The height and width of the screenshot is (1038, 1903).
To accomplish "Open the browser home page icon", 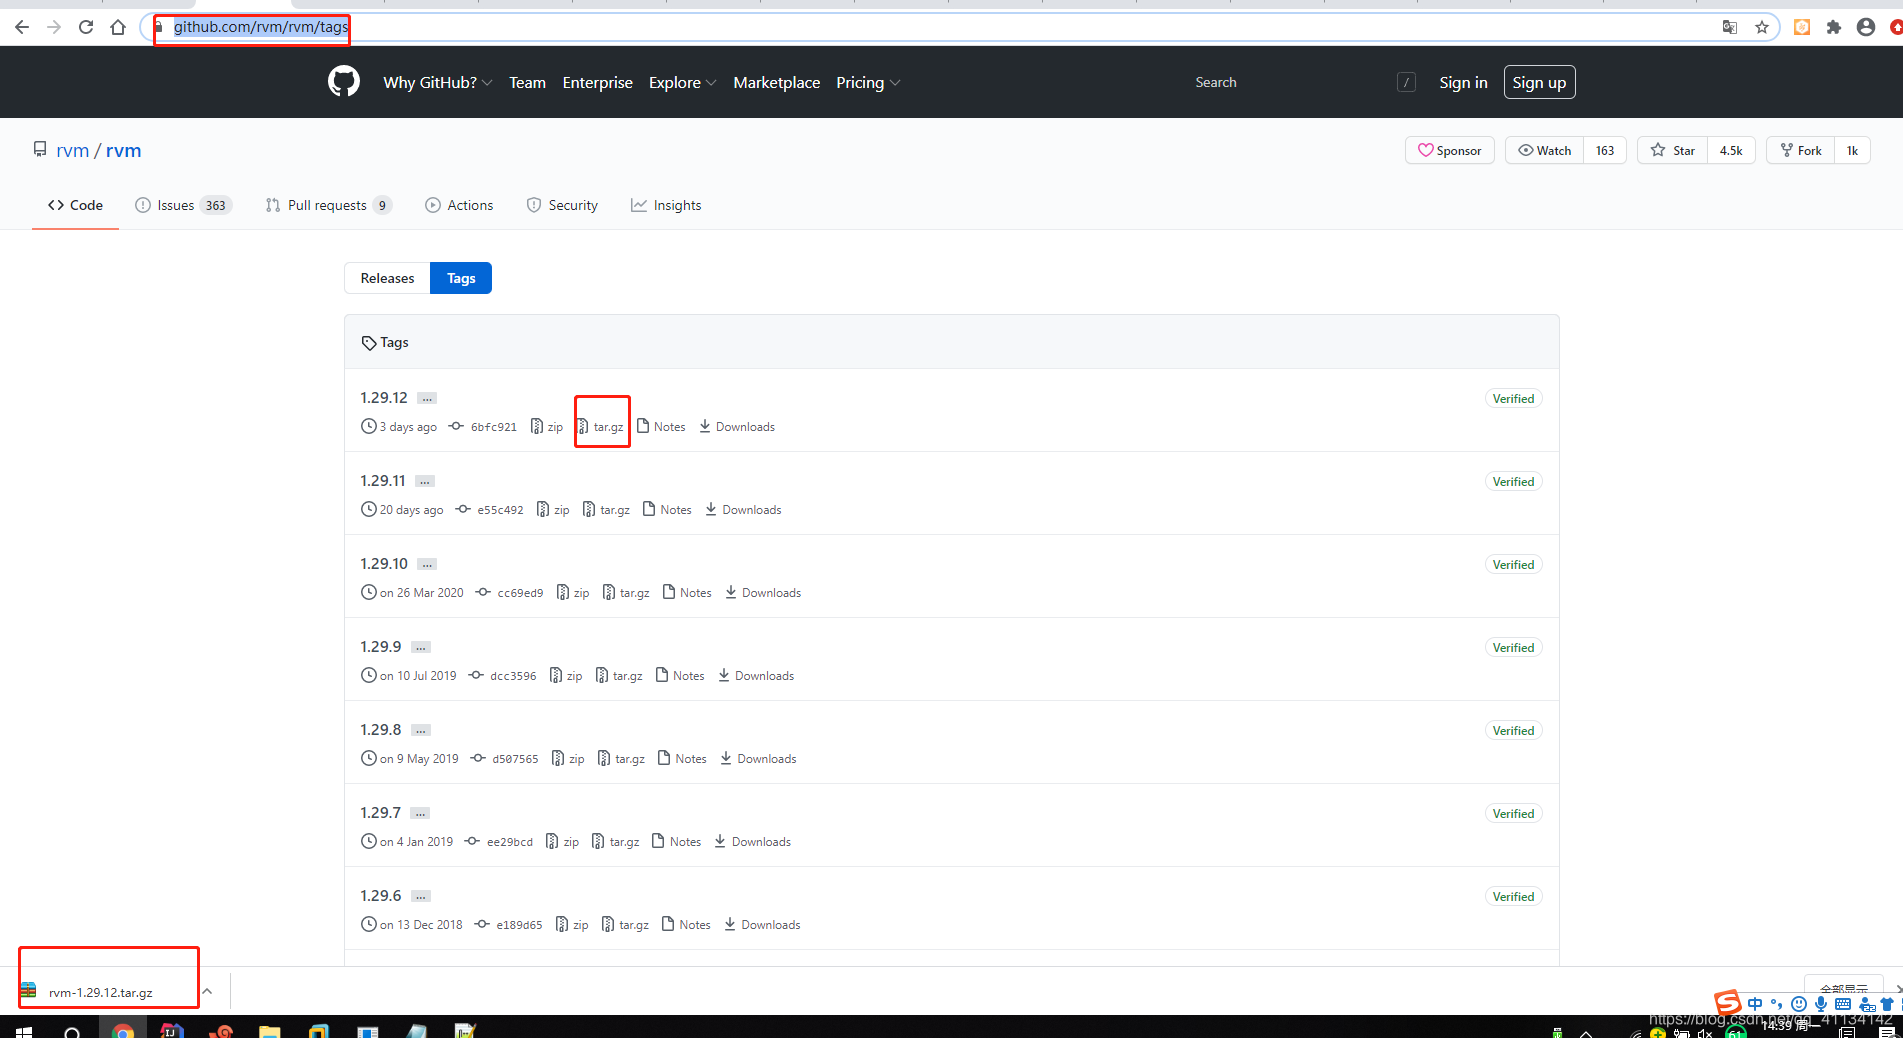I will [x=118, y=27].
